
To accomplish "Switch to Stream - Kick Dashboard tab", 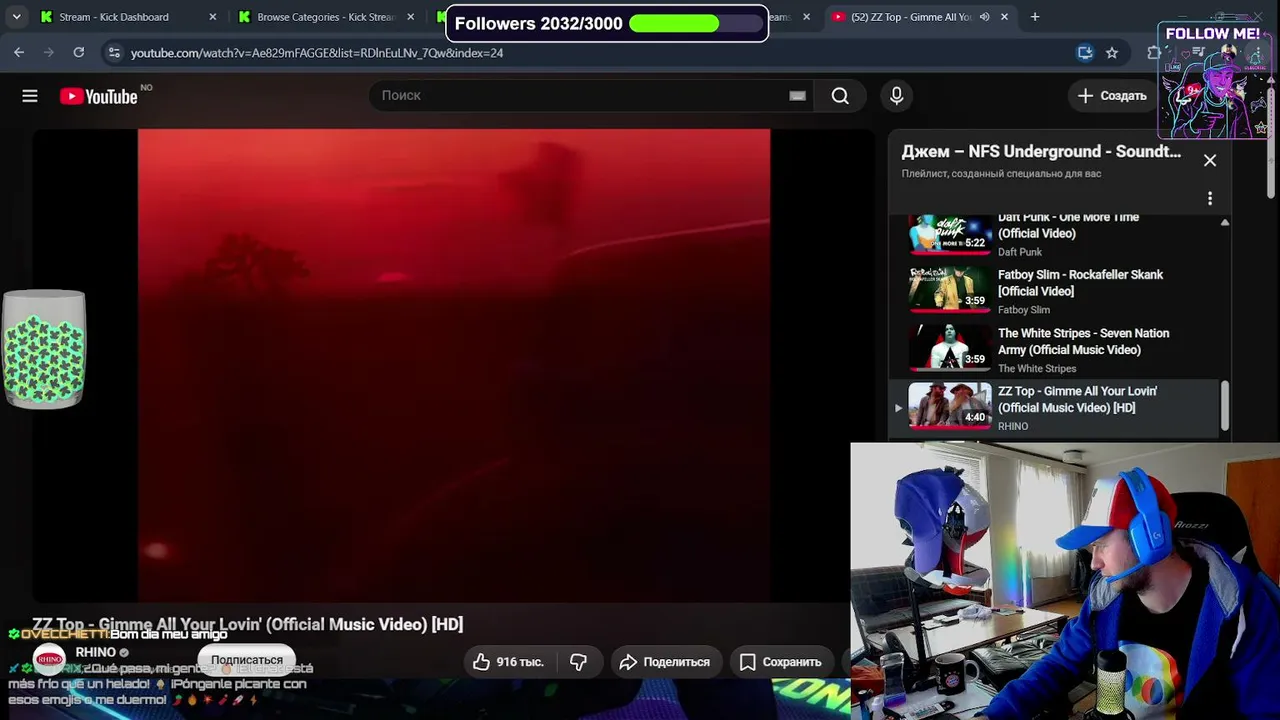I will (128, 16).
